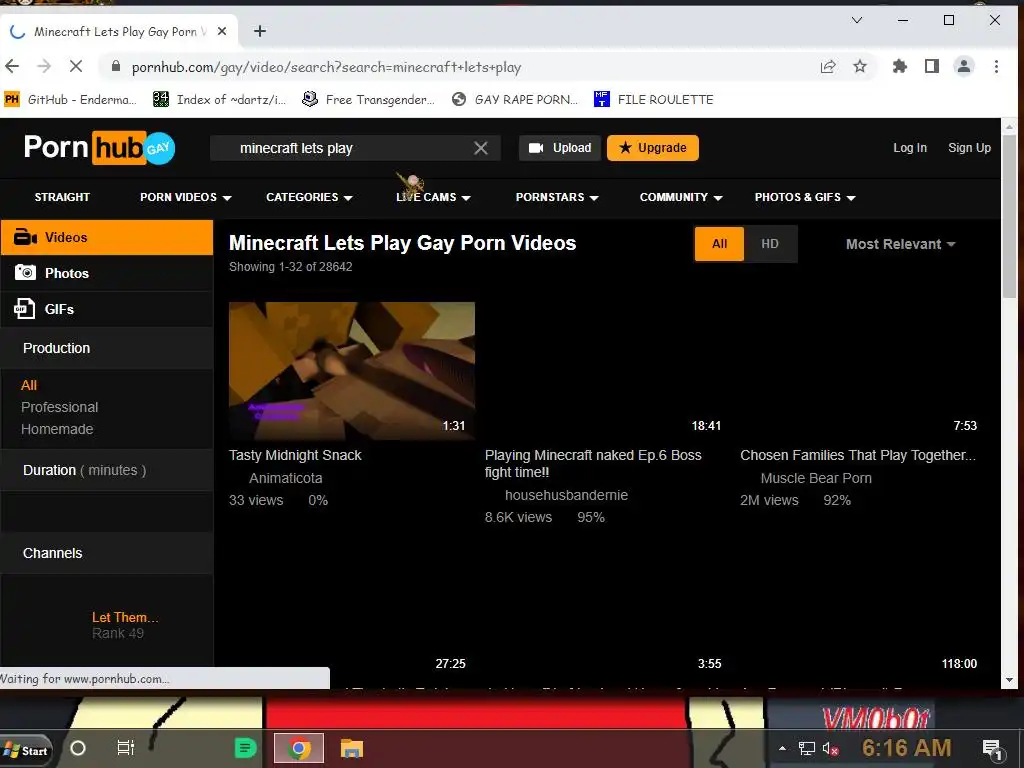Image resolution: width=1024 pixels, height=768 pixels.
Task: Switch to the GIFs sidebar tab
Action: point(106,309)
